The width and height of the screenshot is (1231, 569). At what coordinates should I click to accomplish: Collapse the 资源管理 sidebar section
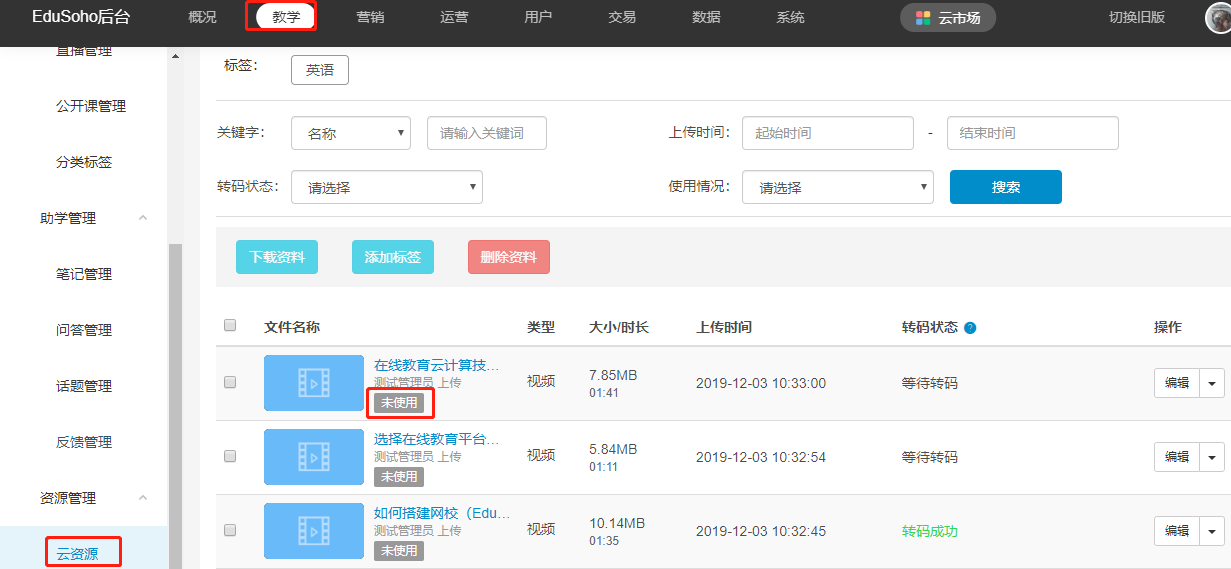(x=143, y=498)
